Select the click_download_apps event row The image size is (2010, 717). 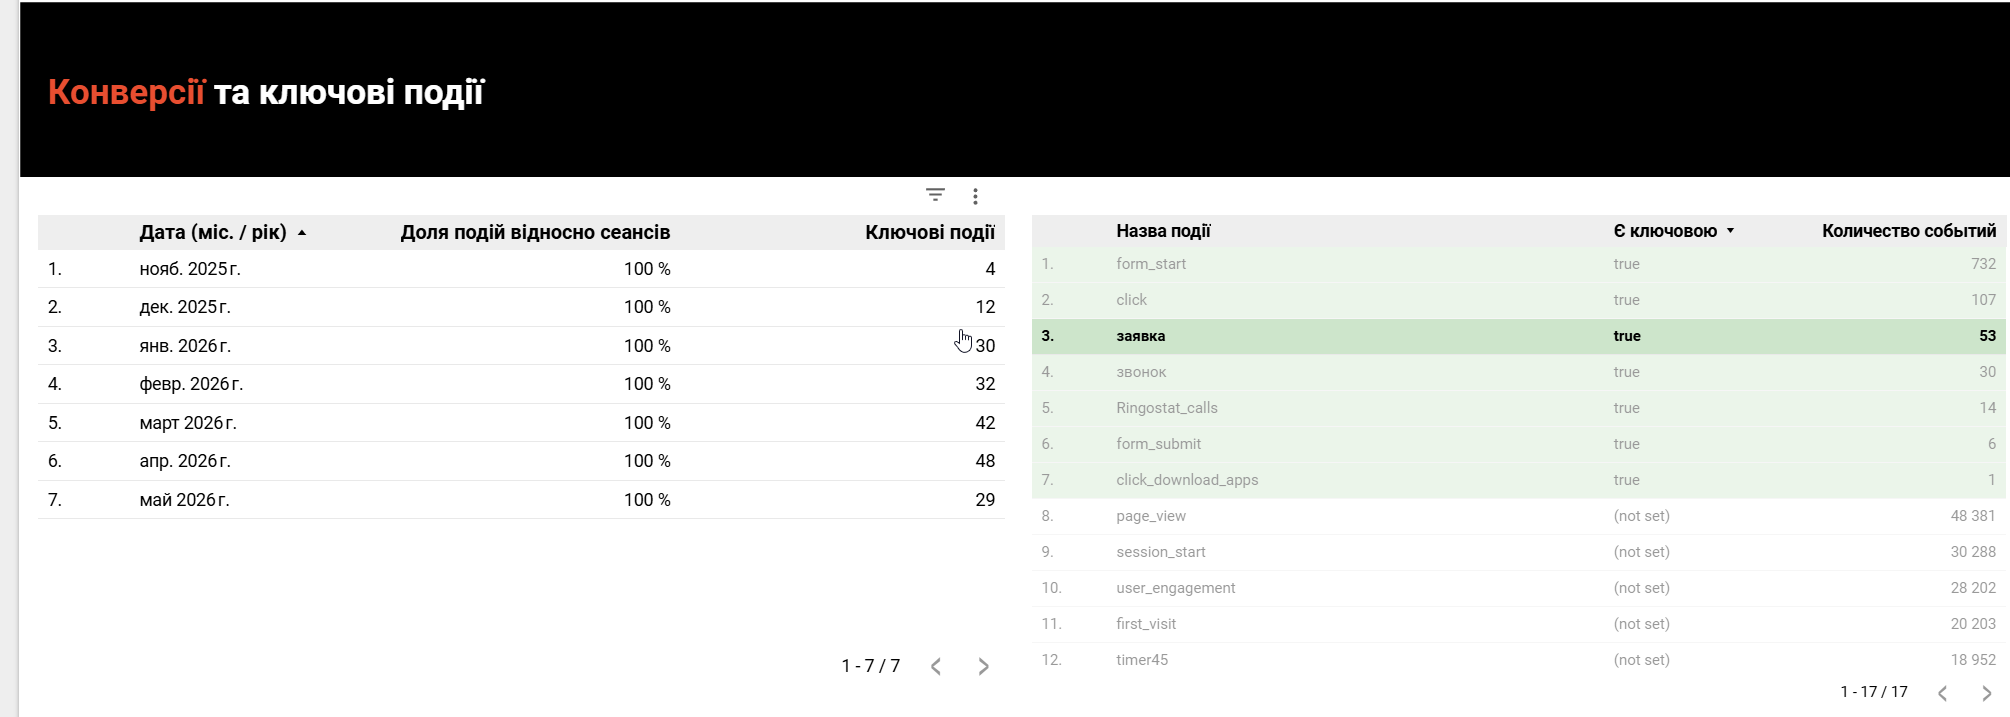click(x=1518, y=480)
